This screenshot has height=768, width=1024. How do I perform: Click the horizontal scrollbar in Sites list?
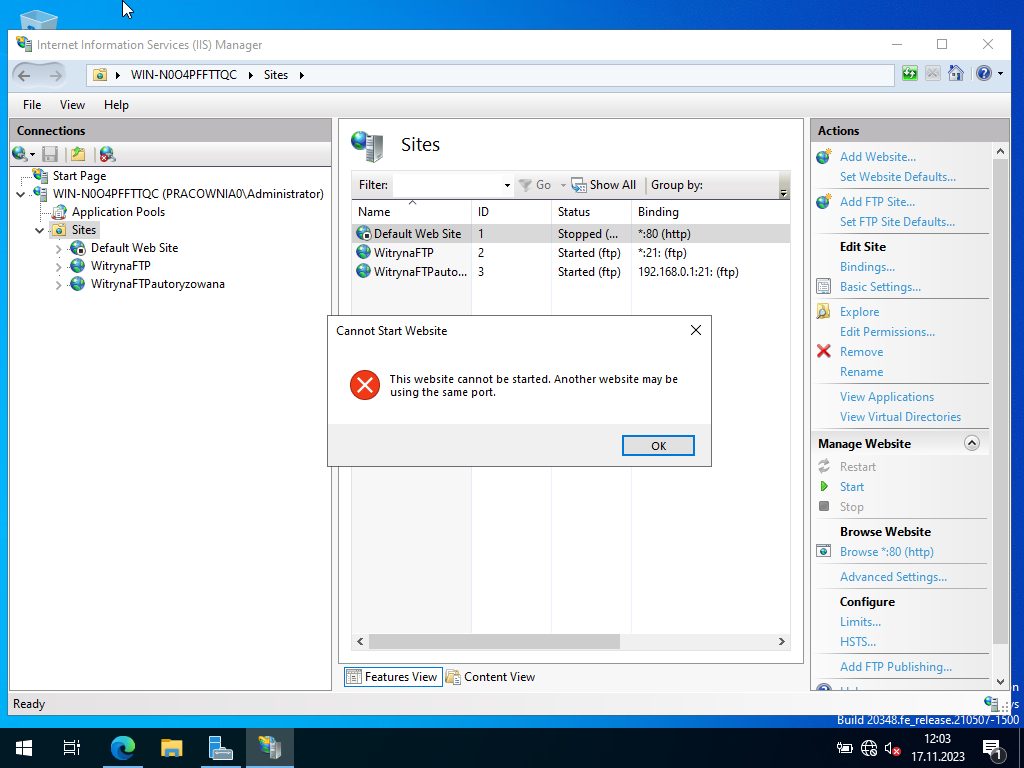coord(494,641)
